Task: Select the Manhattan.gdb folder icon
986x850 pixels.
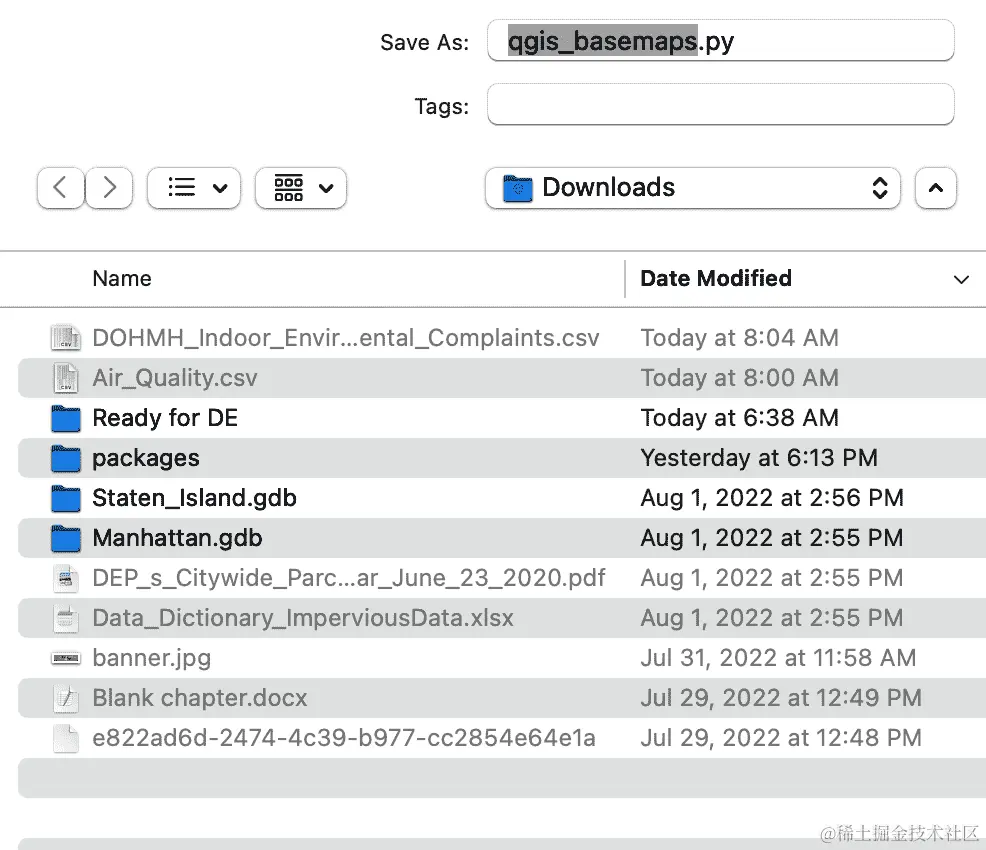Action: pos(66,539)
